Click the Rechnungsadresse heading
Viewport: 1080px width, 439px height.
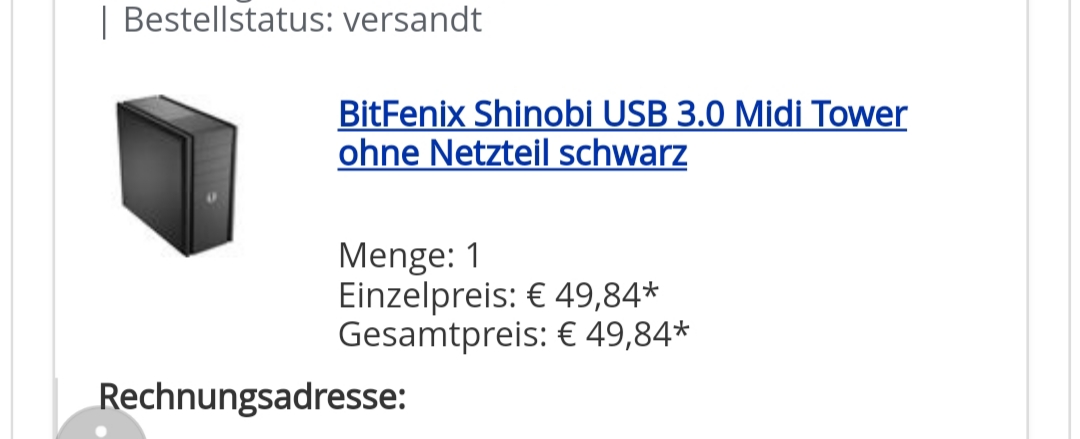(252, 396)
